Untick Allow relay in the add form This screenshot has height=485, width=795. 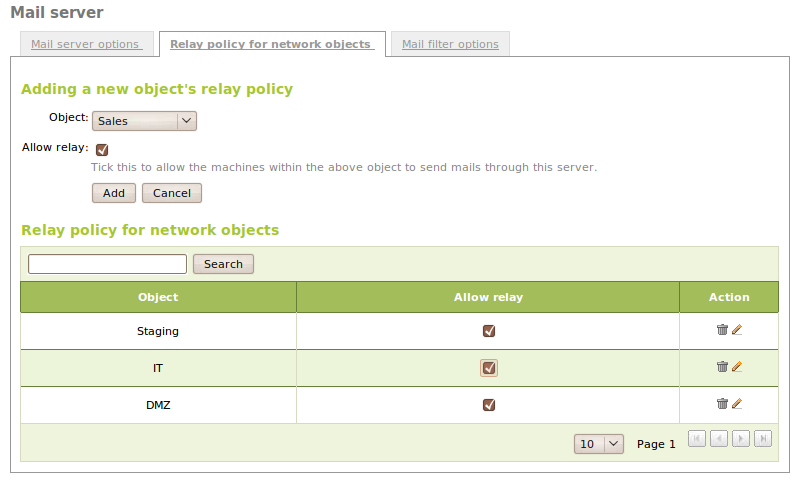click(102, 149)
